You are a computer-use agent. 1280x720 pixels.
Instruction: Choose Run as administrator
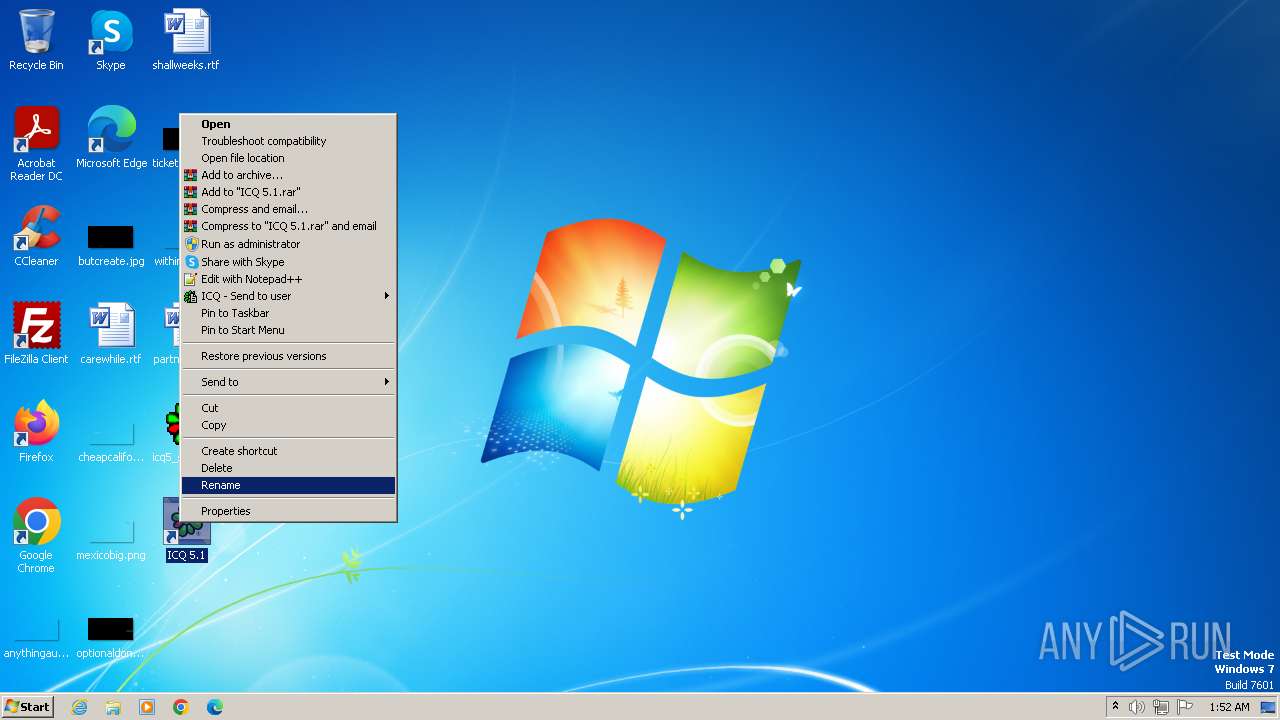click(288, 244)
